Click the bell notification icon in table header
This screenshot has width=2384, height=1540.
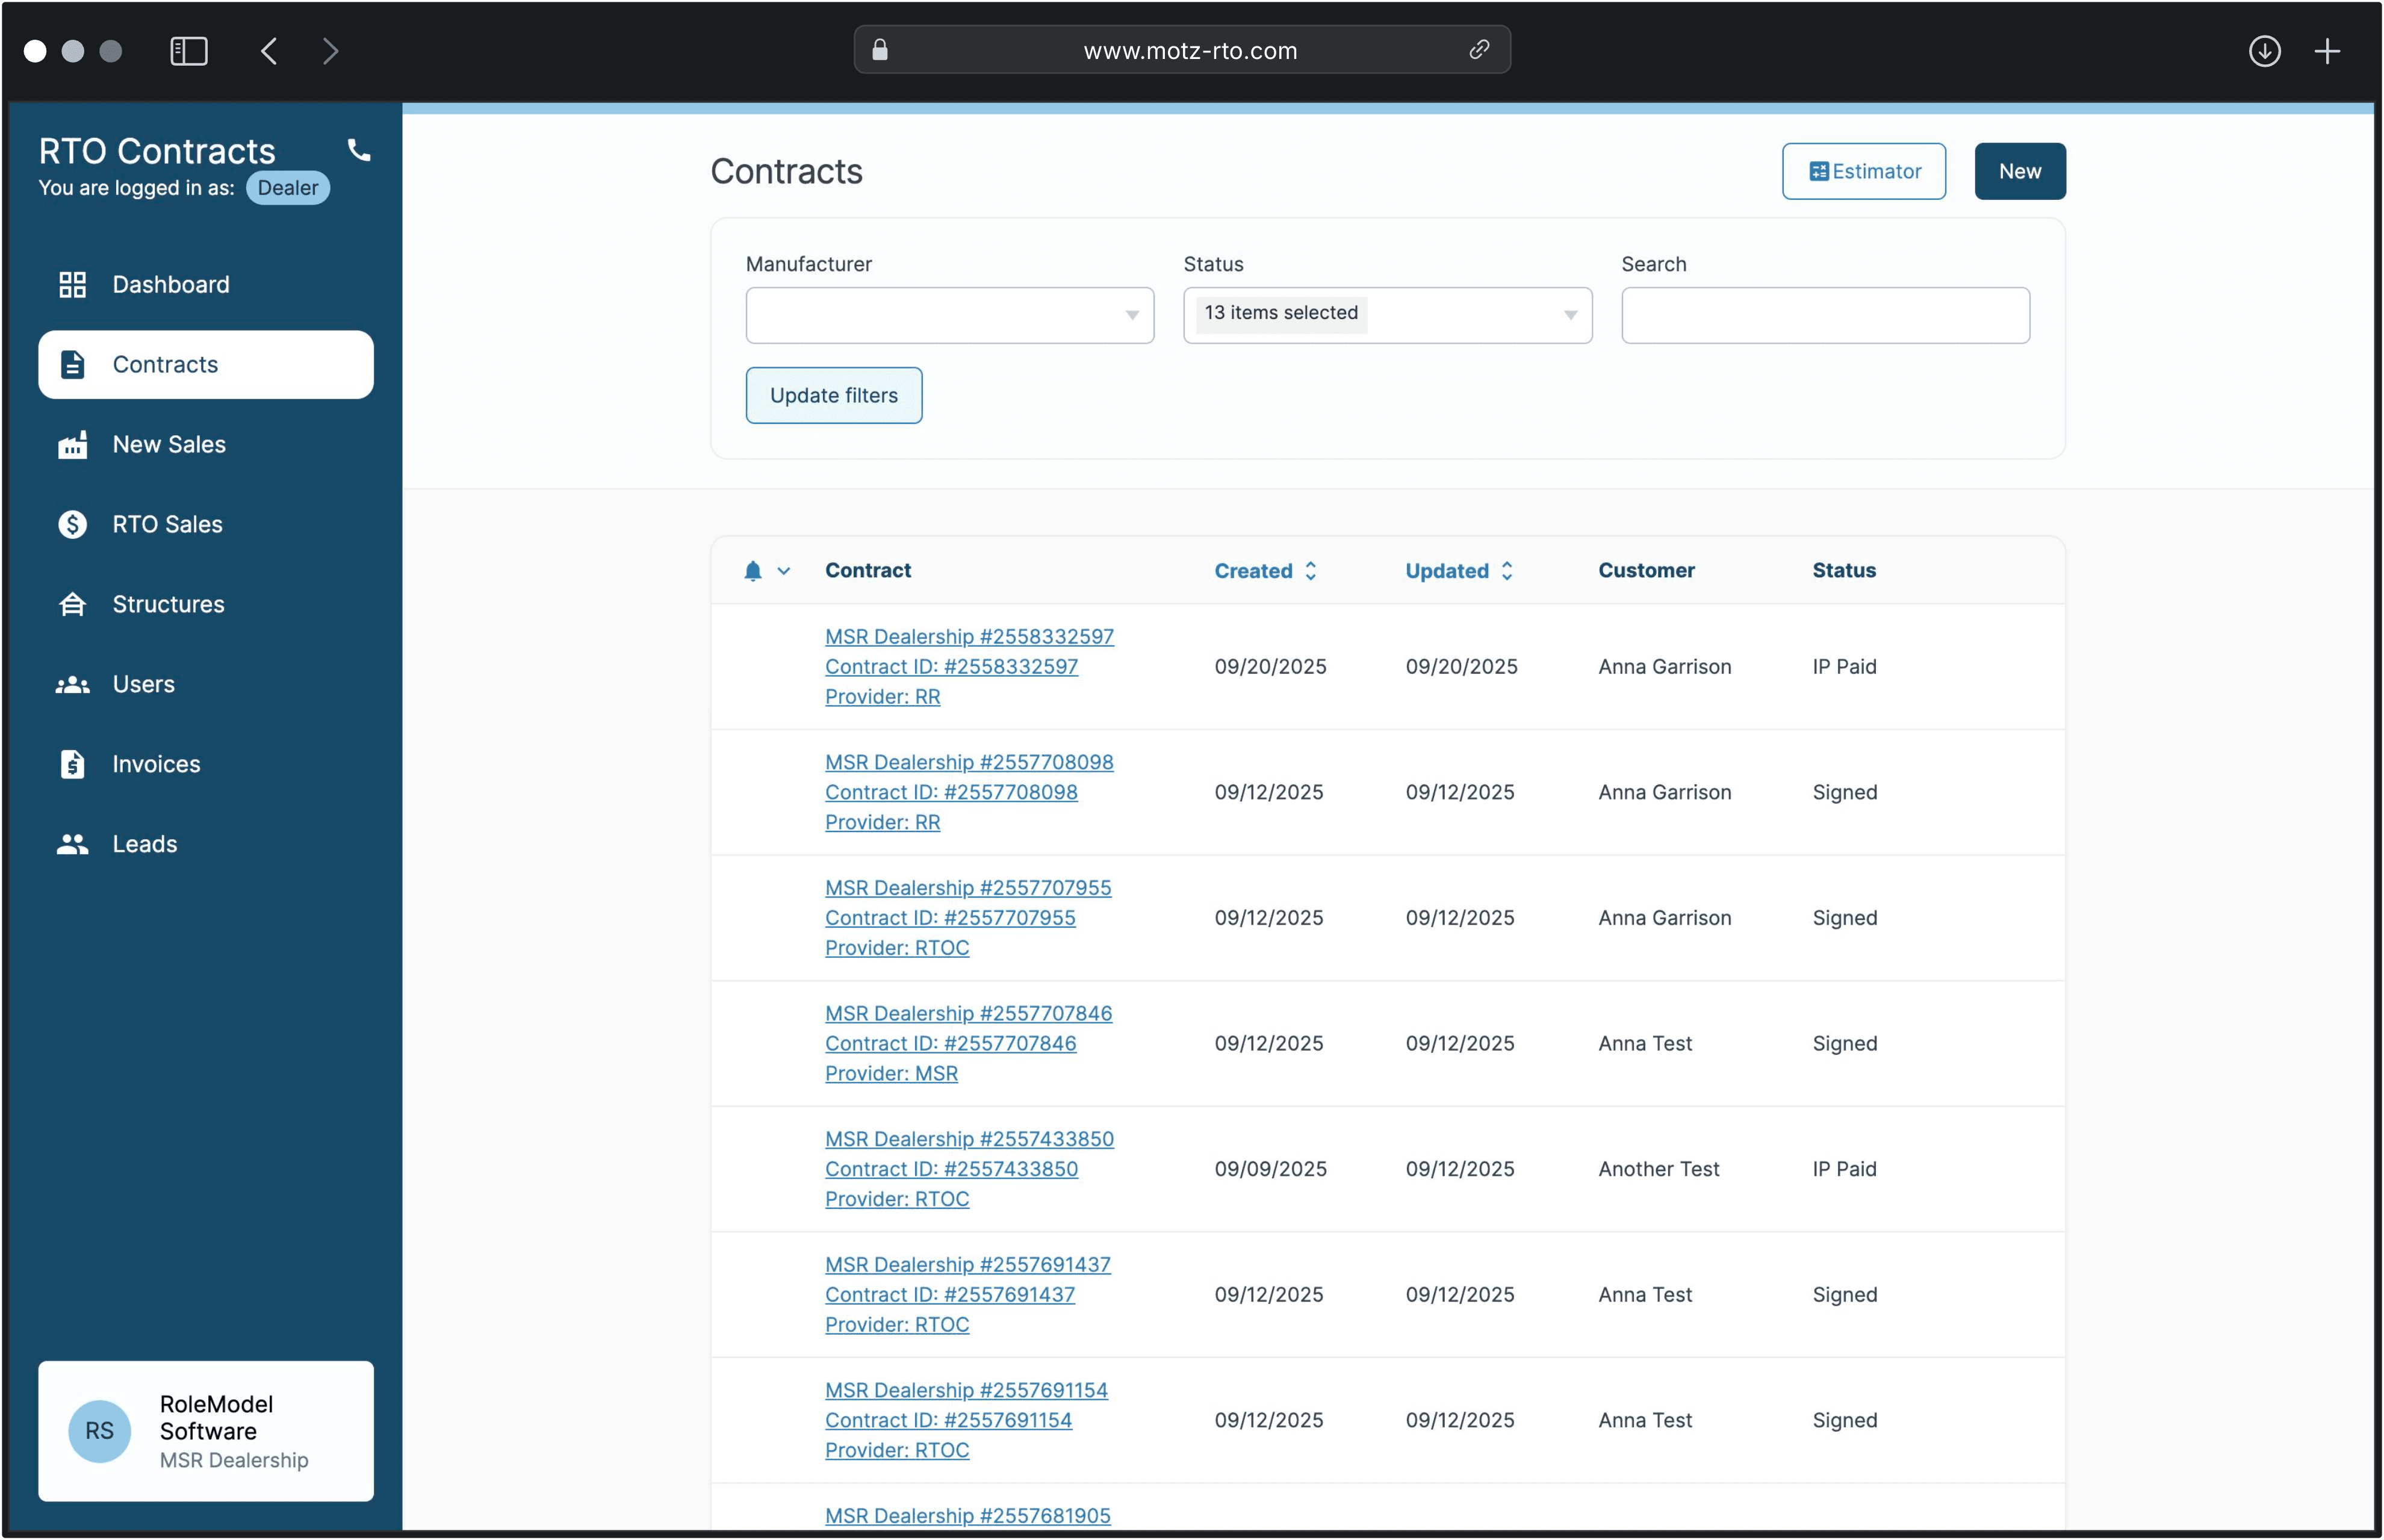753,571
